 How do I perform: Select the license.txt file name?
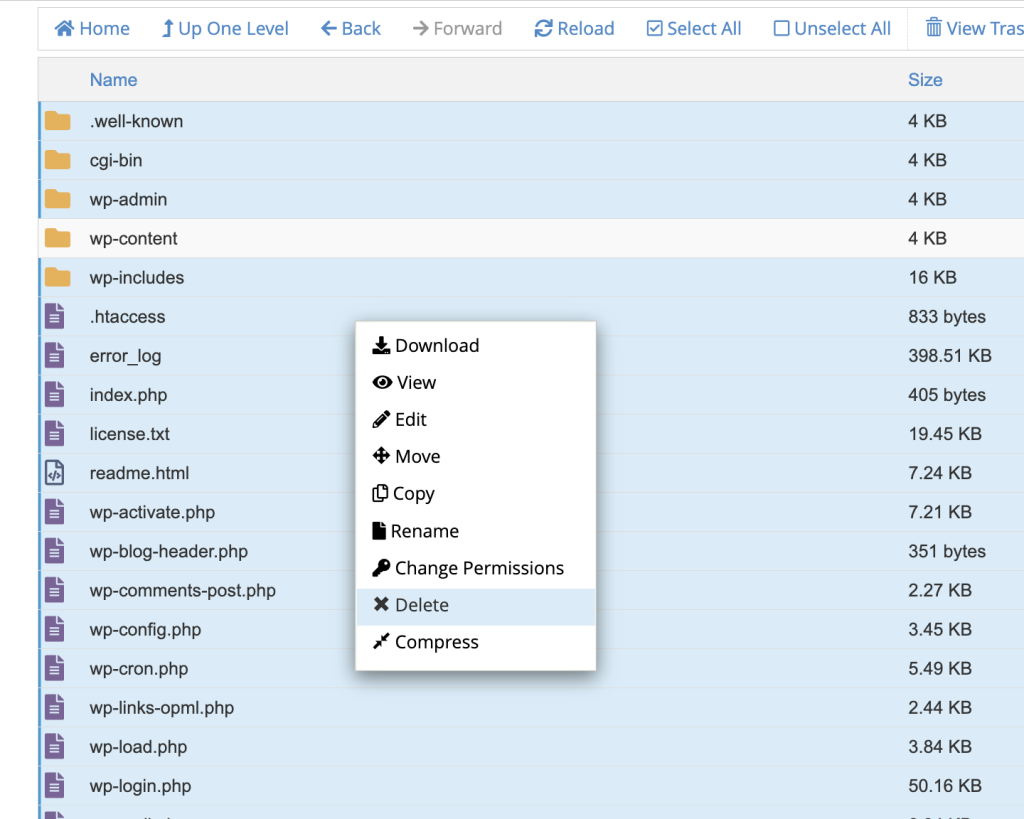click(x=129, y=434)
